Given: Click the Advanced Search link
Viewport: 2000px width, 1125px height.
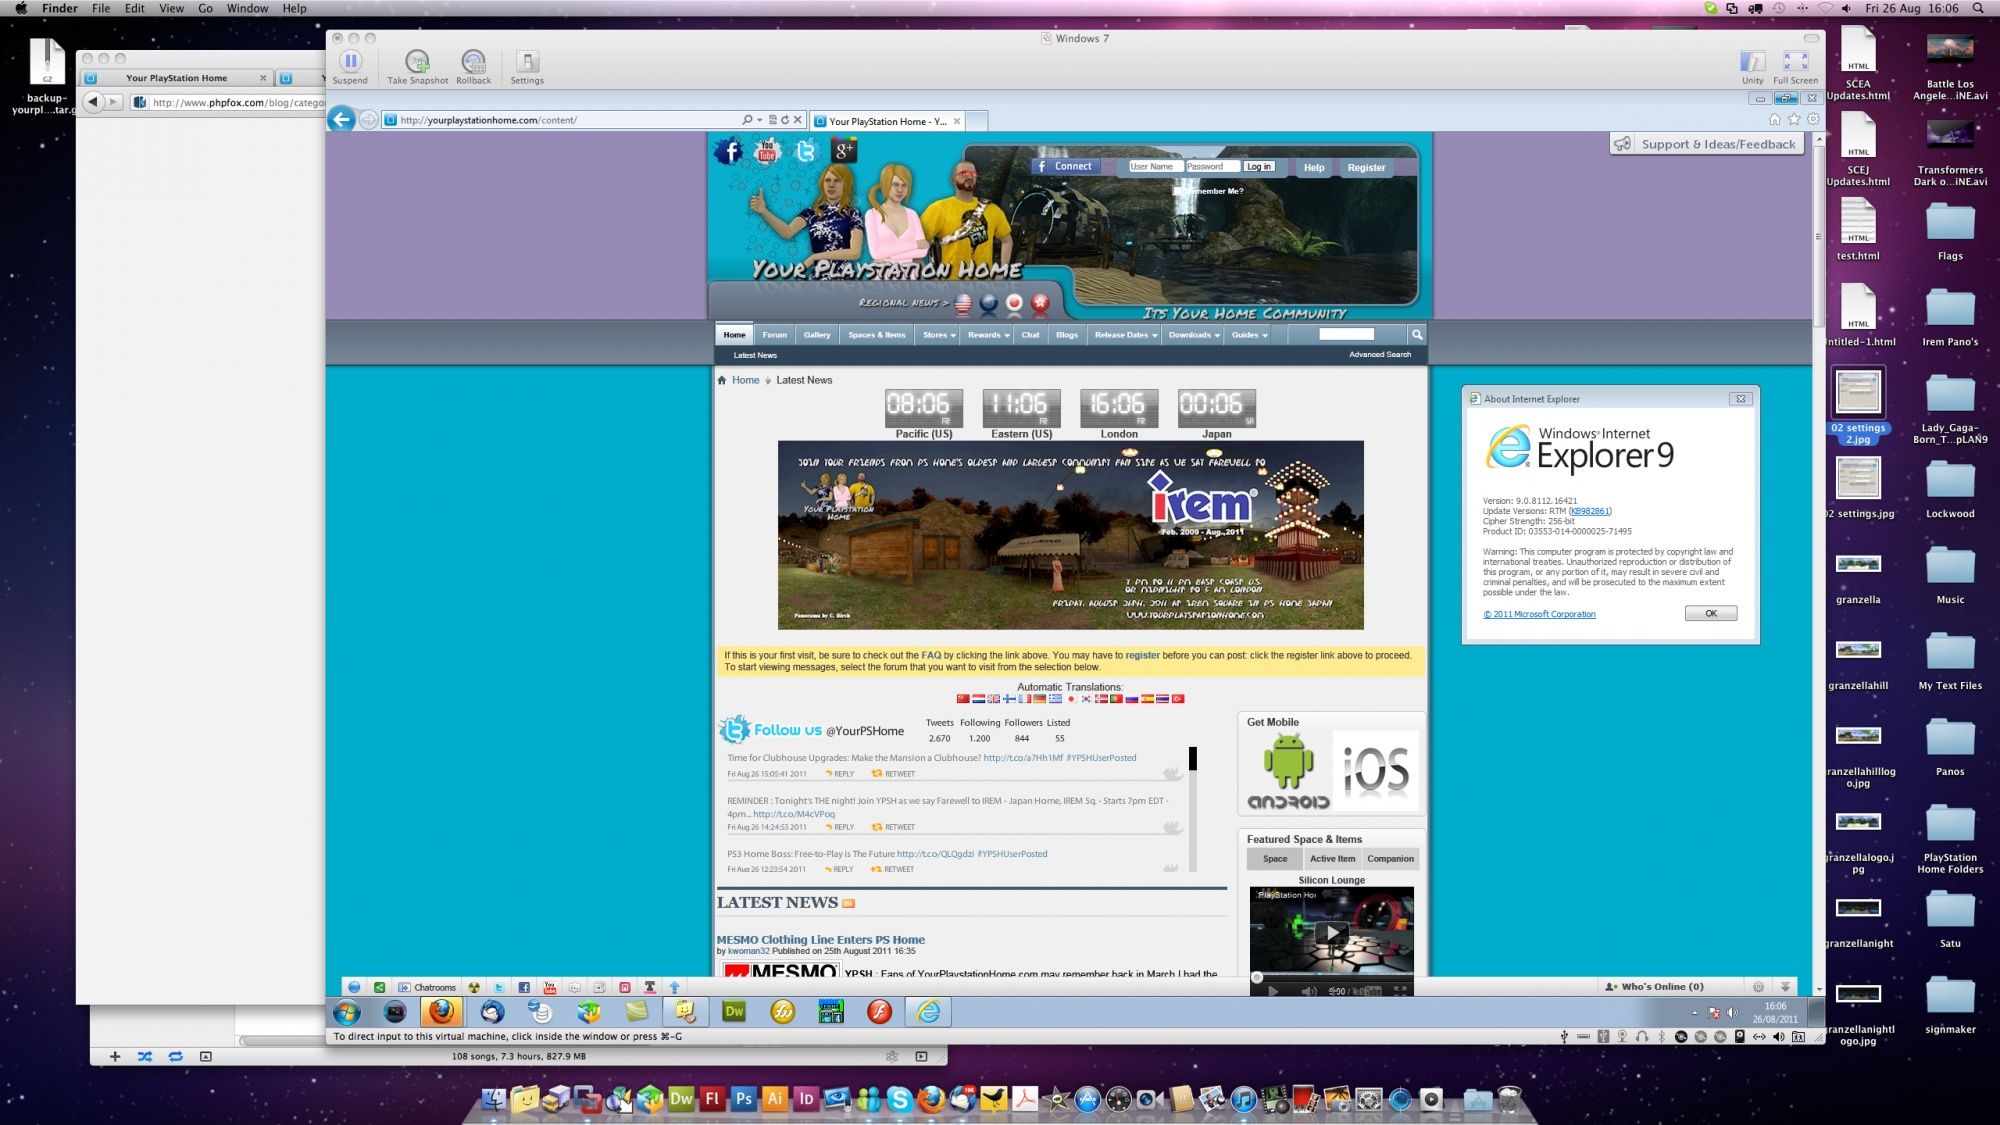Looking at the screenshot, I should point(1380,354).
